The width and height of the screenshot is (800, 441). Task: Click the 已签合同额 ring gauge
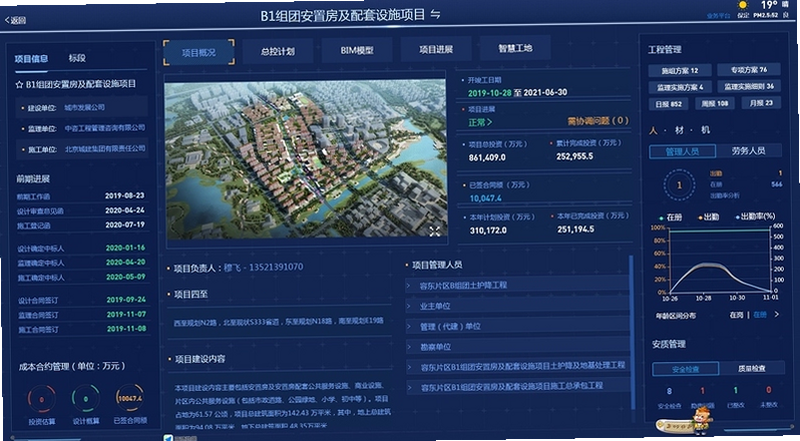[x=130, y=398]
